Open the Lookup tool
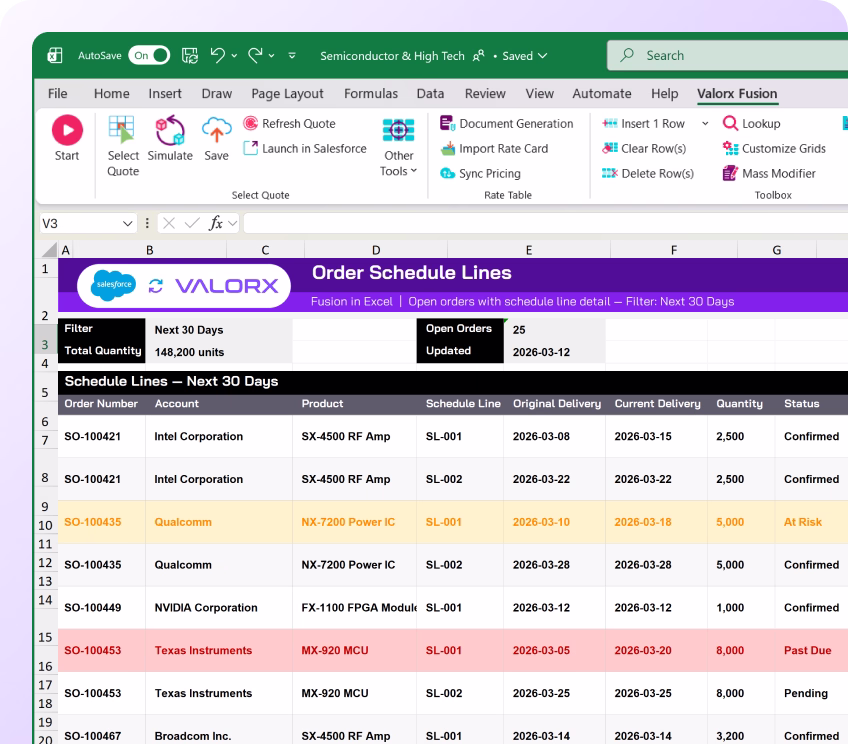The height and width of the screenshot is (744, 848). click(751, 123)
